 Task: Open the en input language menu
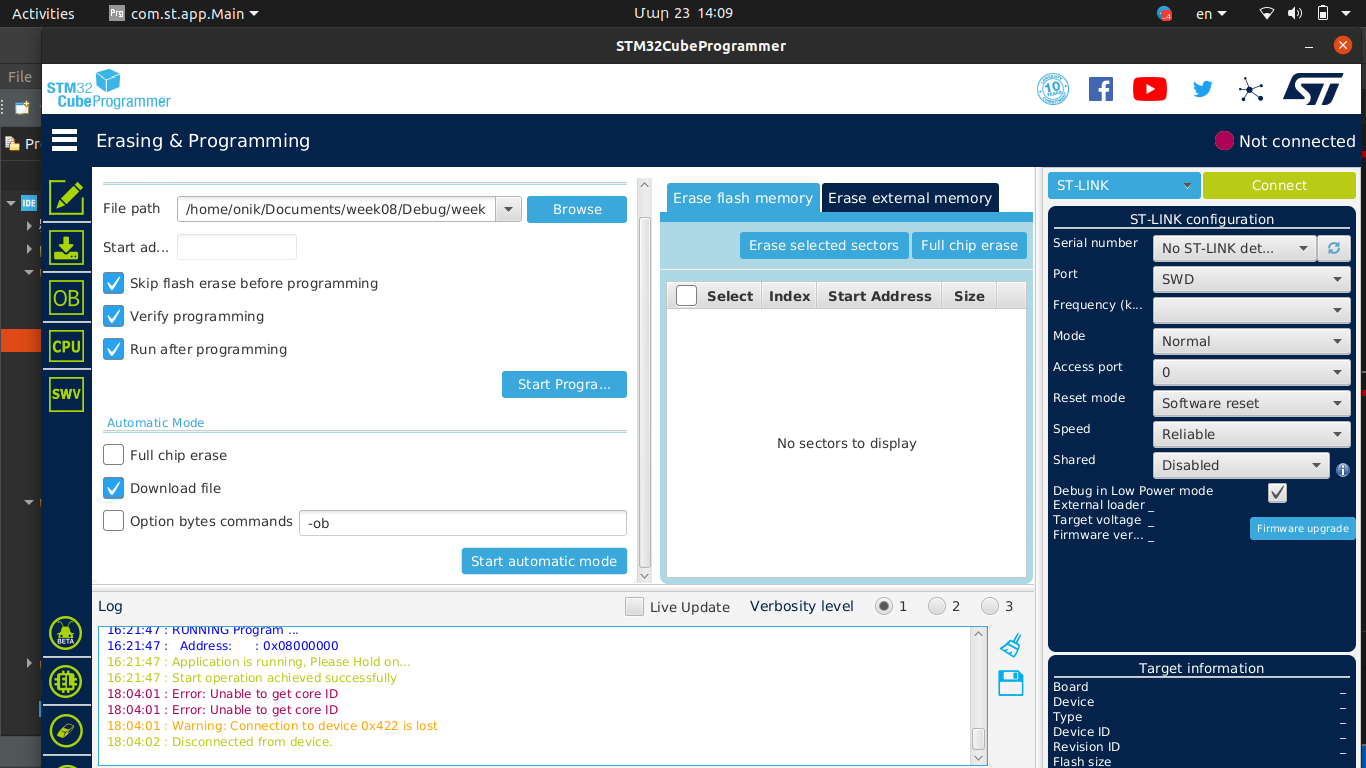pos(1210,14)
